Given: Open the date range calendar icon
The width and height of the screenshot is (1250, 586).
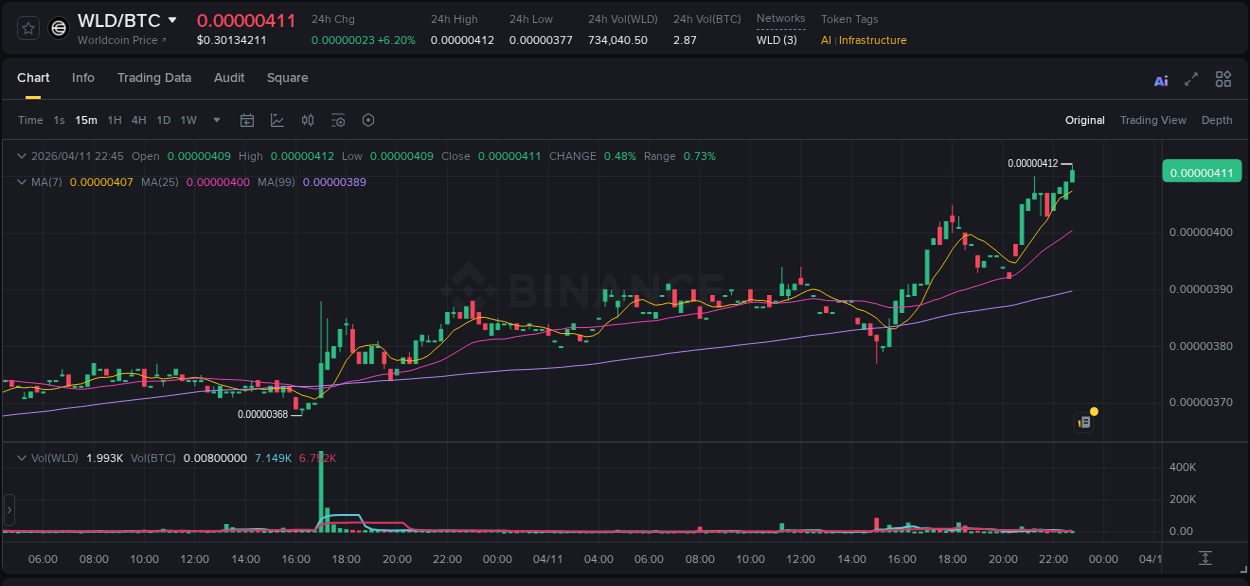Looking at the screenshot, I should click(247, 120).
